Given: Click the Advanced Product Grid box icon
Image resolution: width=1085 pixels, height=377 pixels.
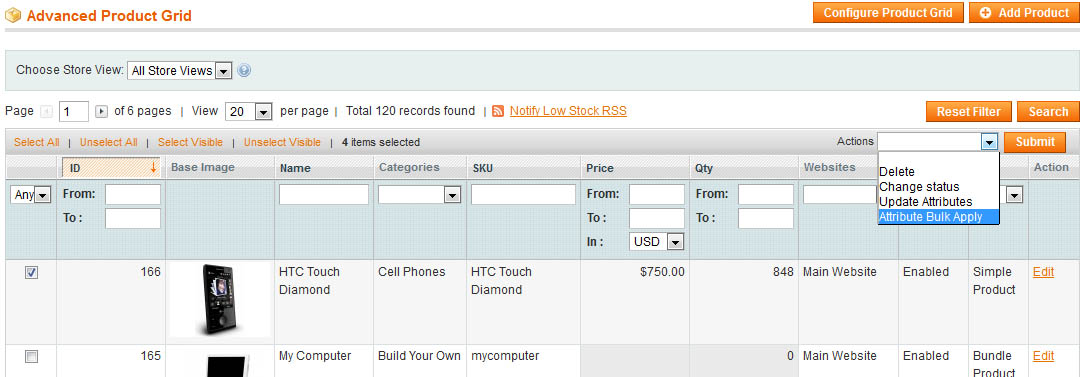Looking at the screenshot, I should click(13, 15).
